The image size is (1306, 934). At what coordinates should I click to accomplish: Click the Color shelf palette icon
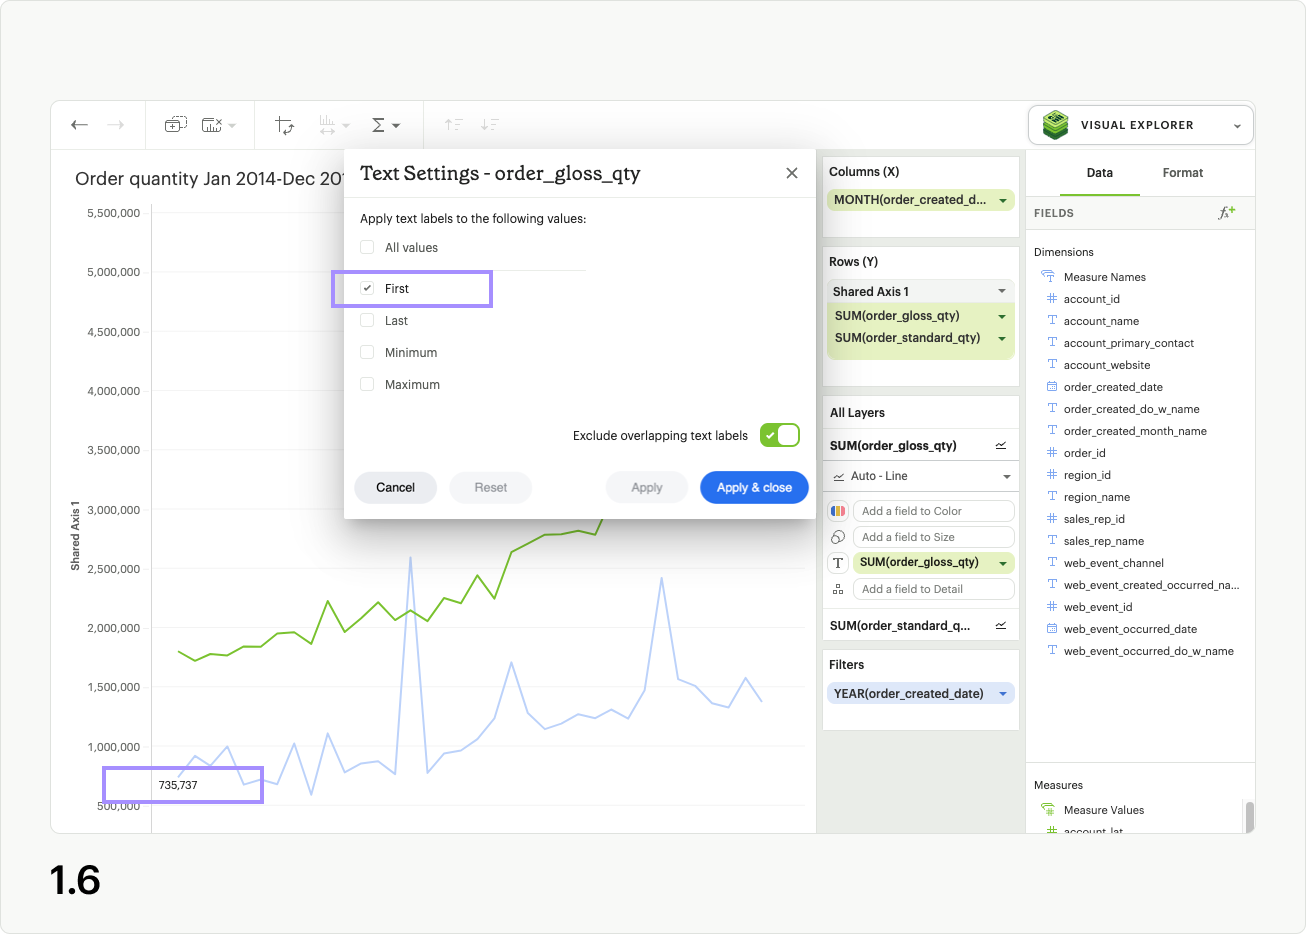pos(837,510)
